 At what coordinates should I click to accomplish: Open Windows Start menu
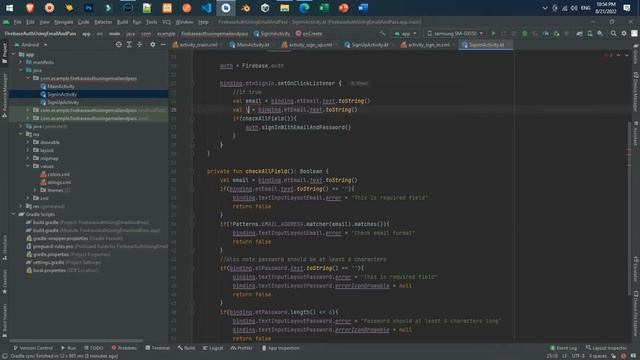tap(9, 8)
